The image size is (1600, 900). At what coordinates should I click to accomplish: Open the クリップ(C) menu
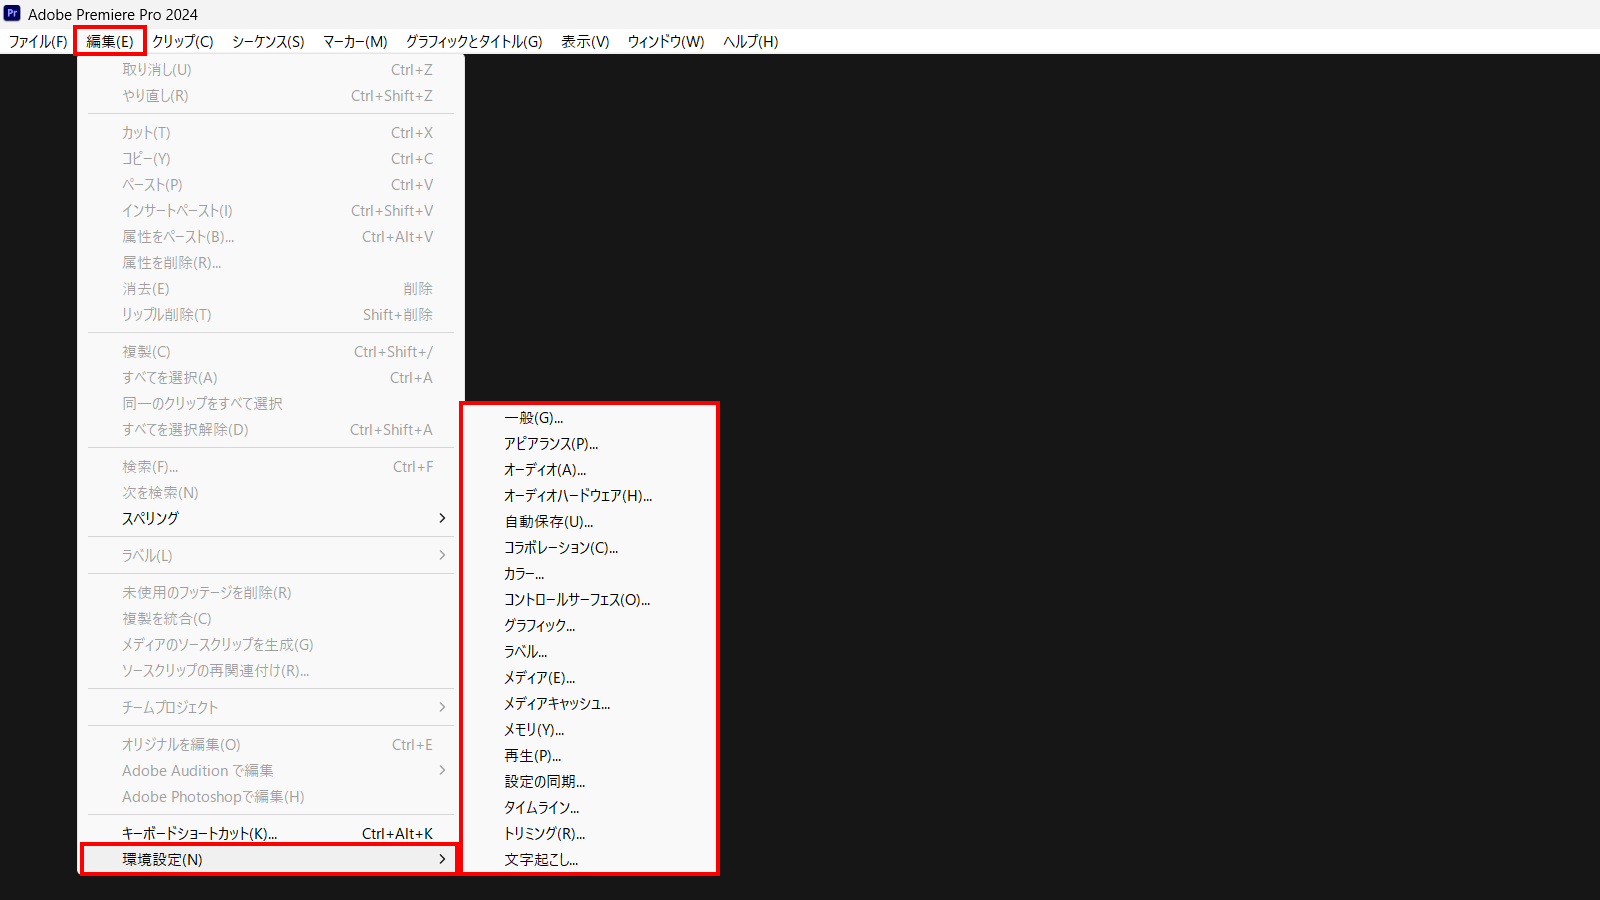click(x=183, y=41)
